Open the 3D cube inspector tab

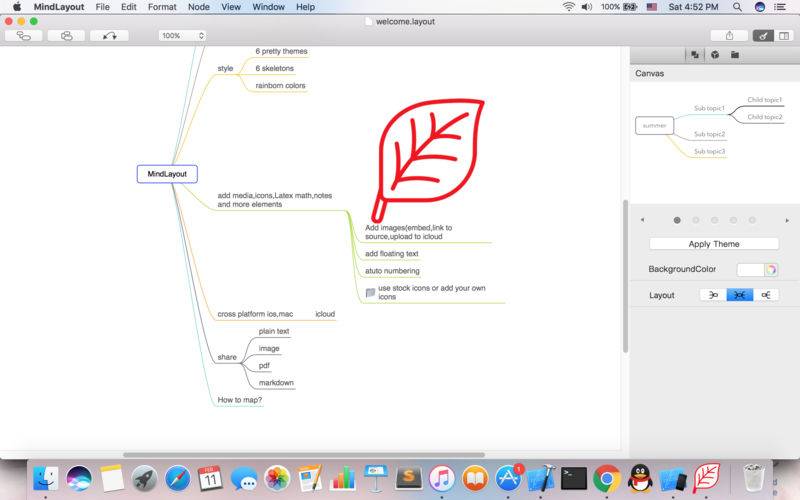[x=715, y=55]
